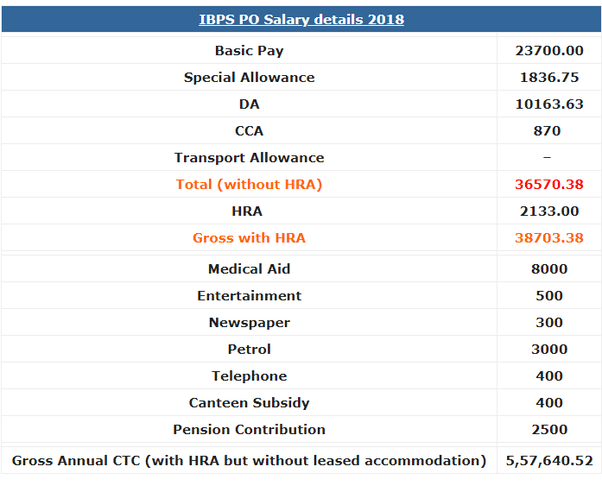Select the red total value 36570.38
This screenshot has height=492, width=602.
547,185
